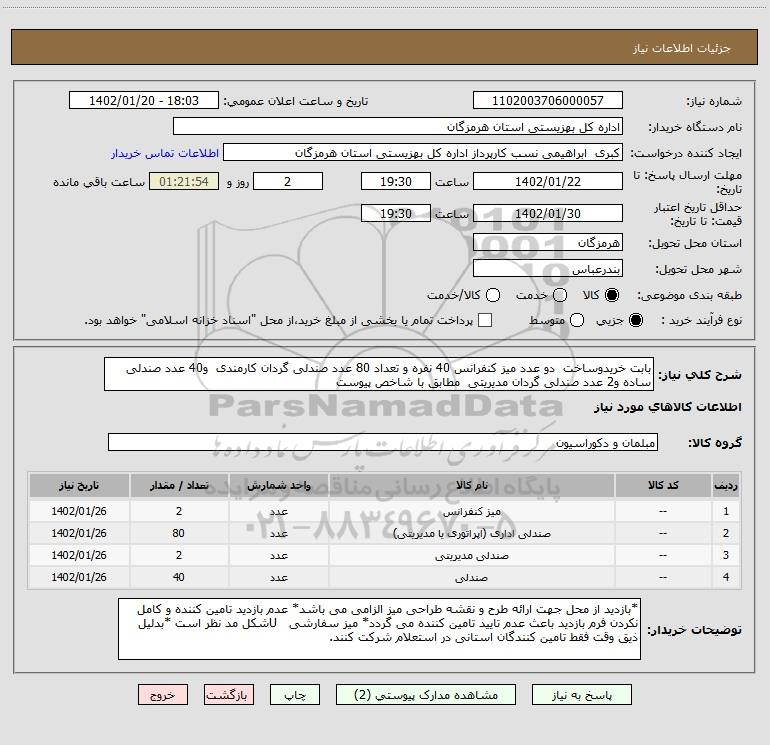Click the buyer organization name field
770x745 pixels.
tap(398, 127)
